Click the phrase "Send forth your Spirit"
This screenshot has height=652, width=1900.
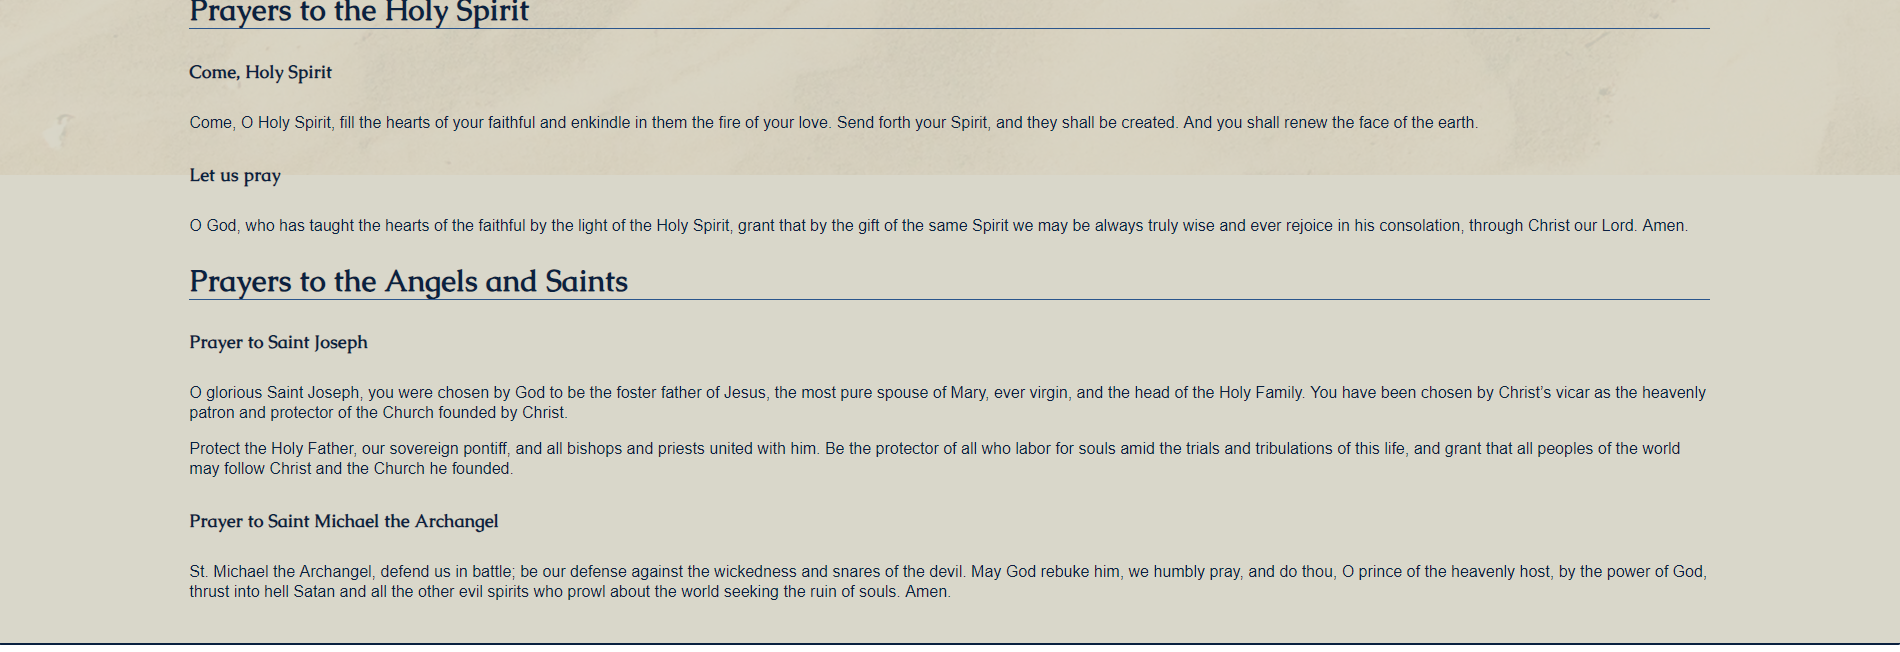pos(912,123)
